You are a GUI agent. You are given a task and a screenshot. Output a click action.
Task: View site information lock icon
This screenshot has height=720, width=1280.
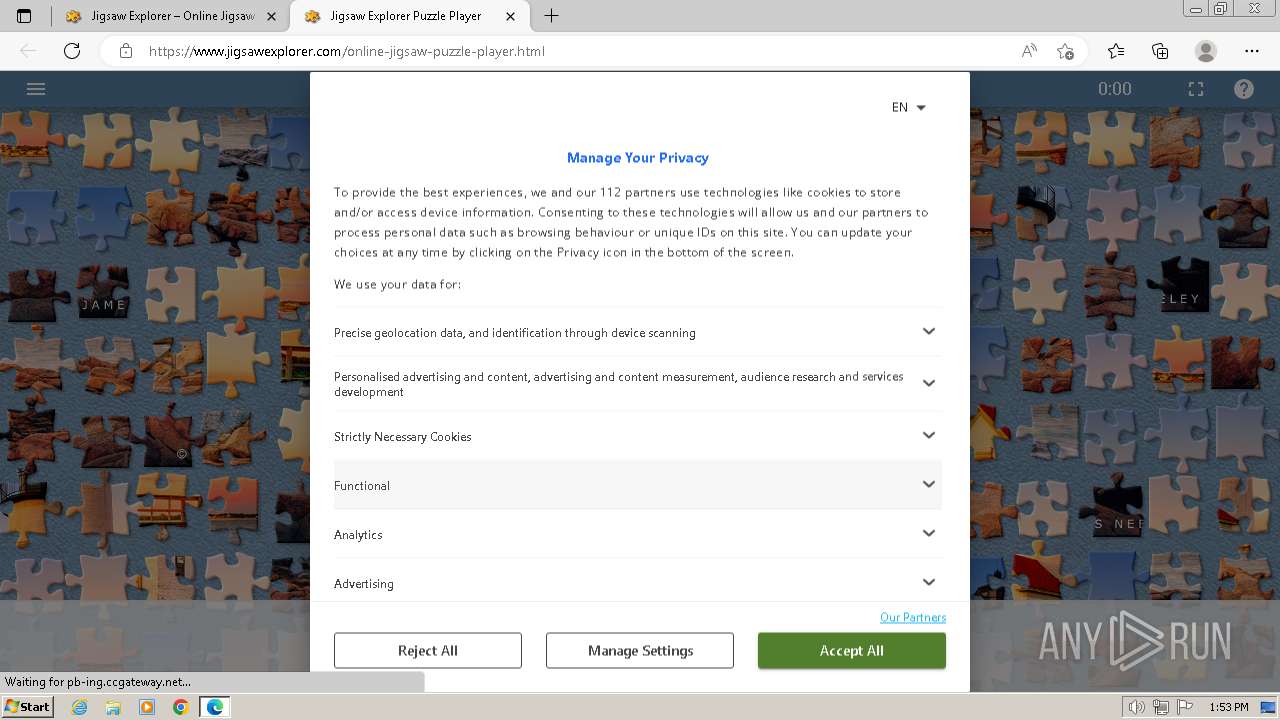click(x=126, y=51)
